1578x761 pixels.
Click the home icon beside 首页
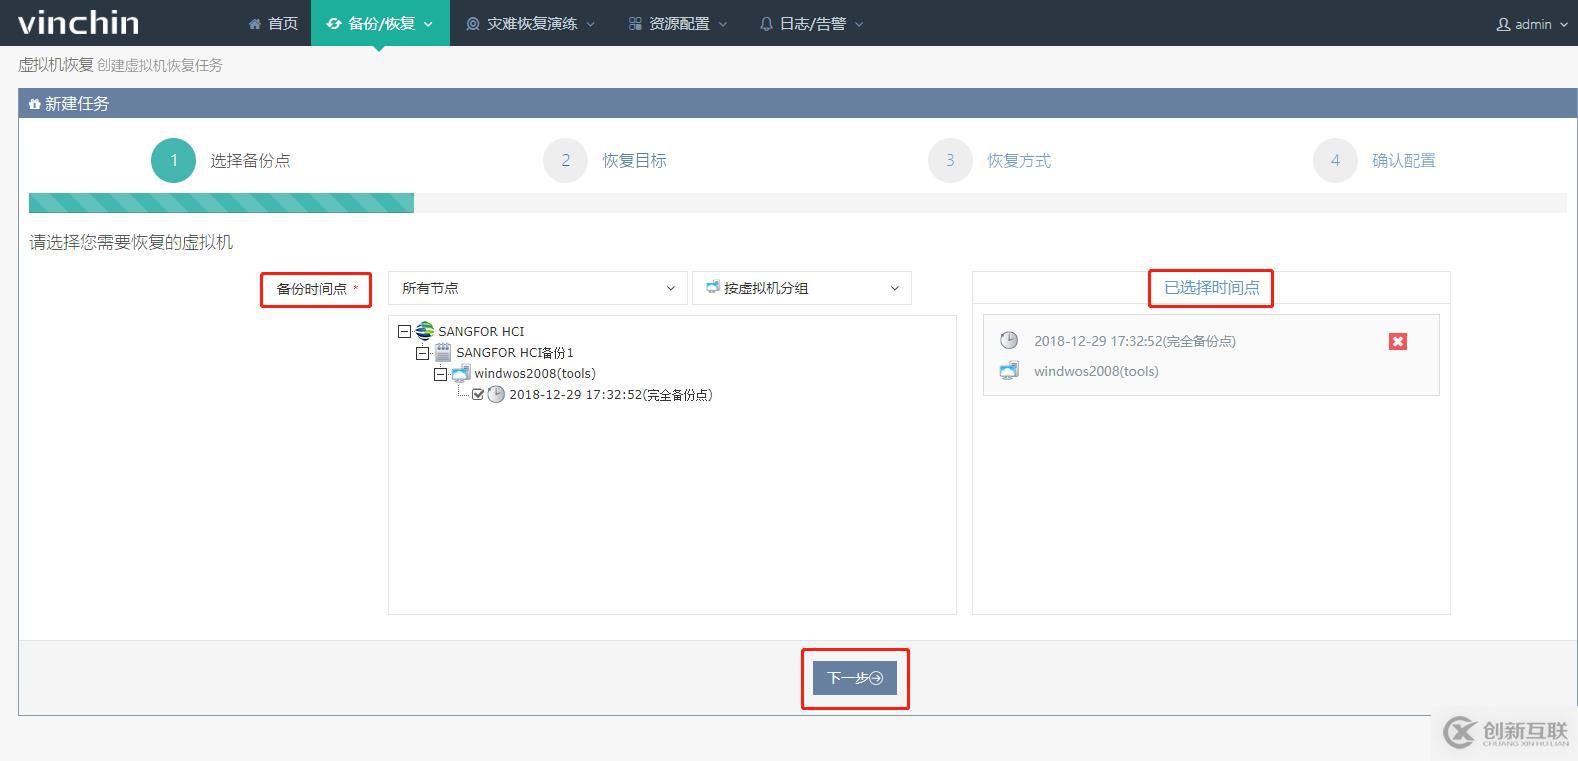[255, 24]
